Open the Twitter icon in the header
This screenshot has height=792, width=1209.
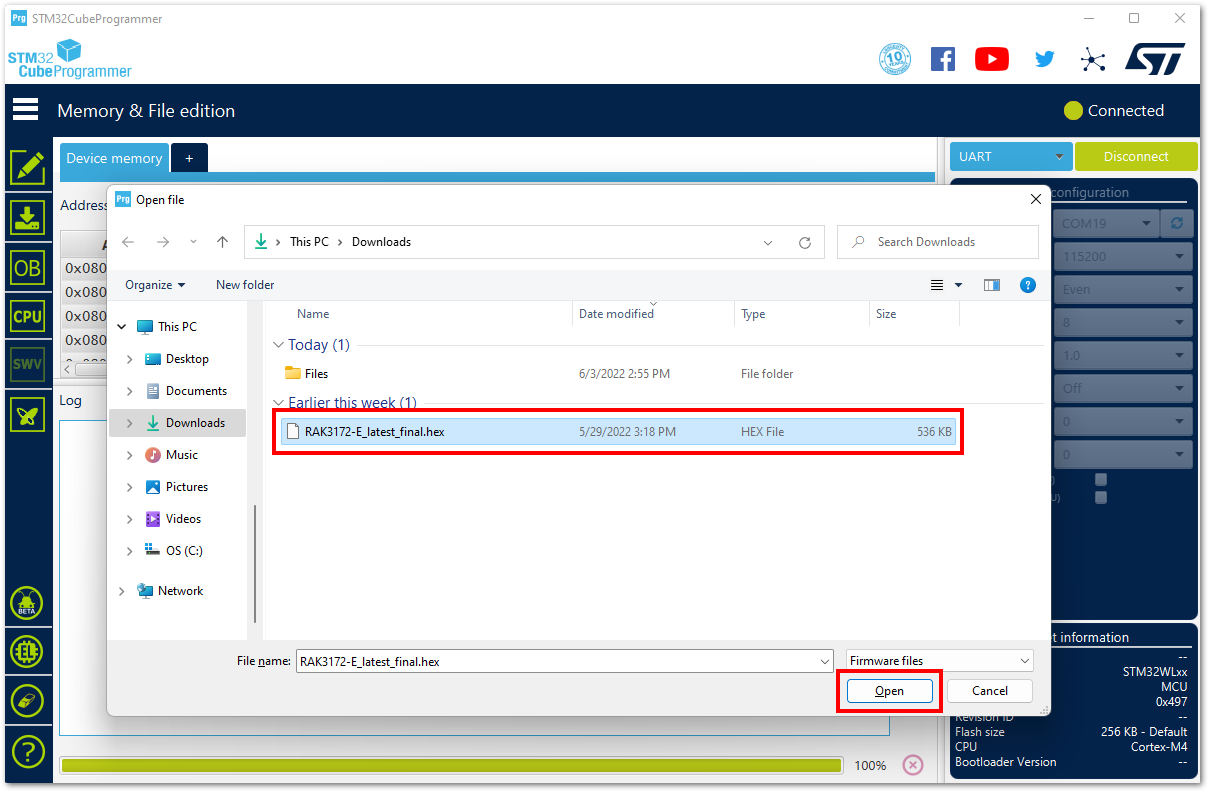point(1045,59)
